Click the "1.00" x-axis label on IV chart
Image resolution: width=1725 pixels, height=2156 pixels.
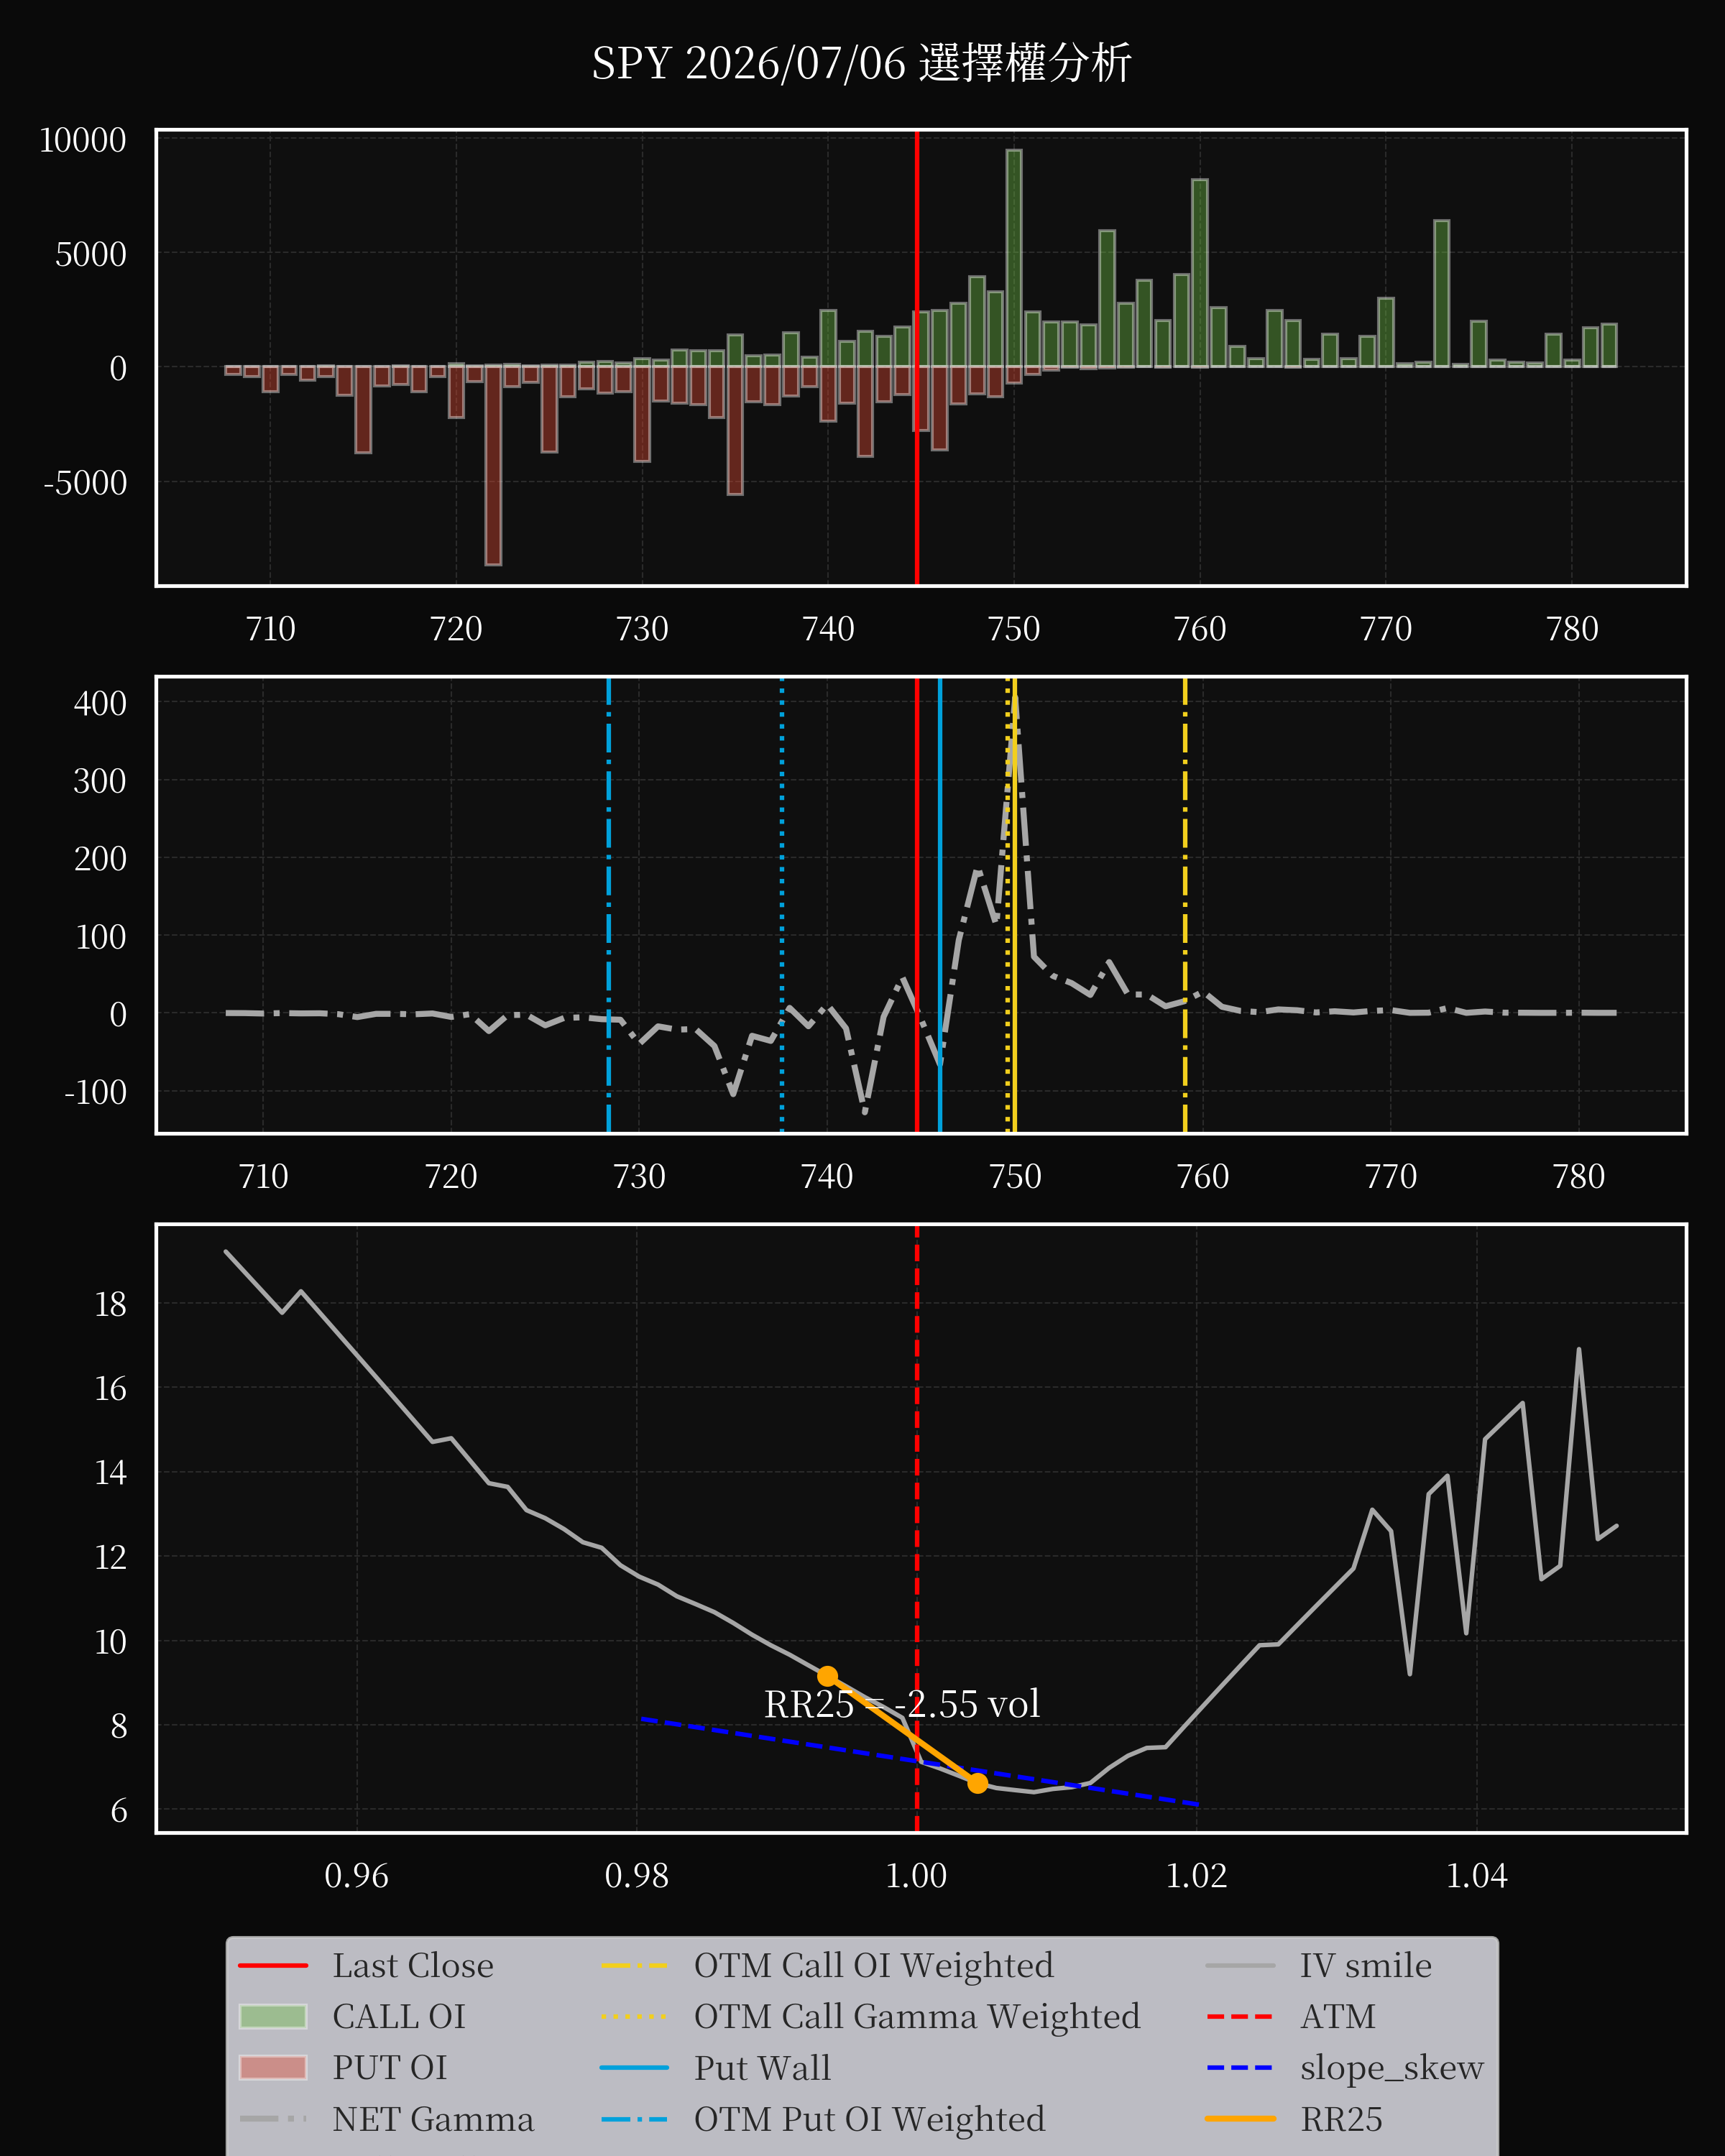pyautogui.click(x=917, y=1876)
